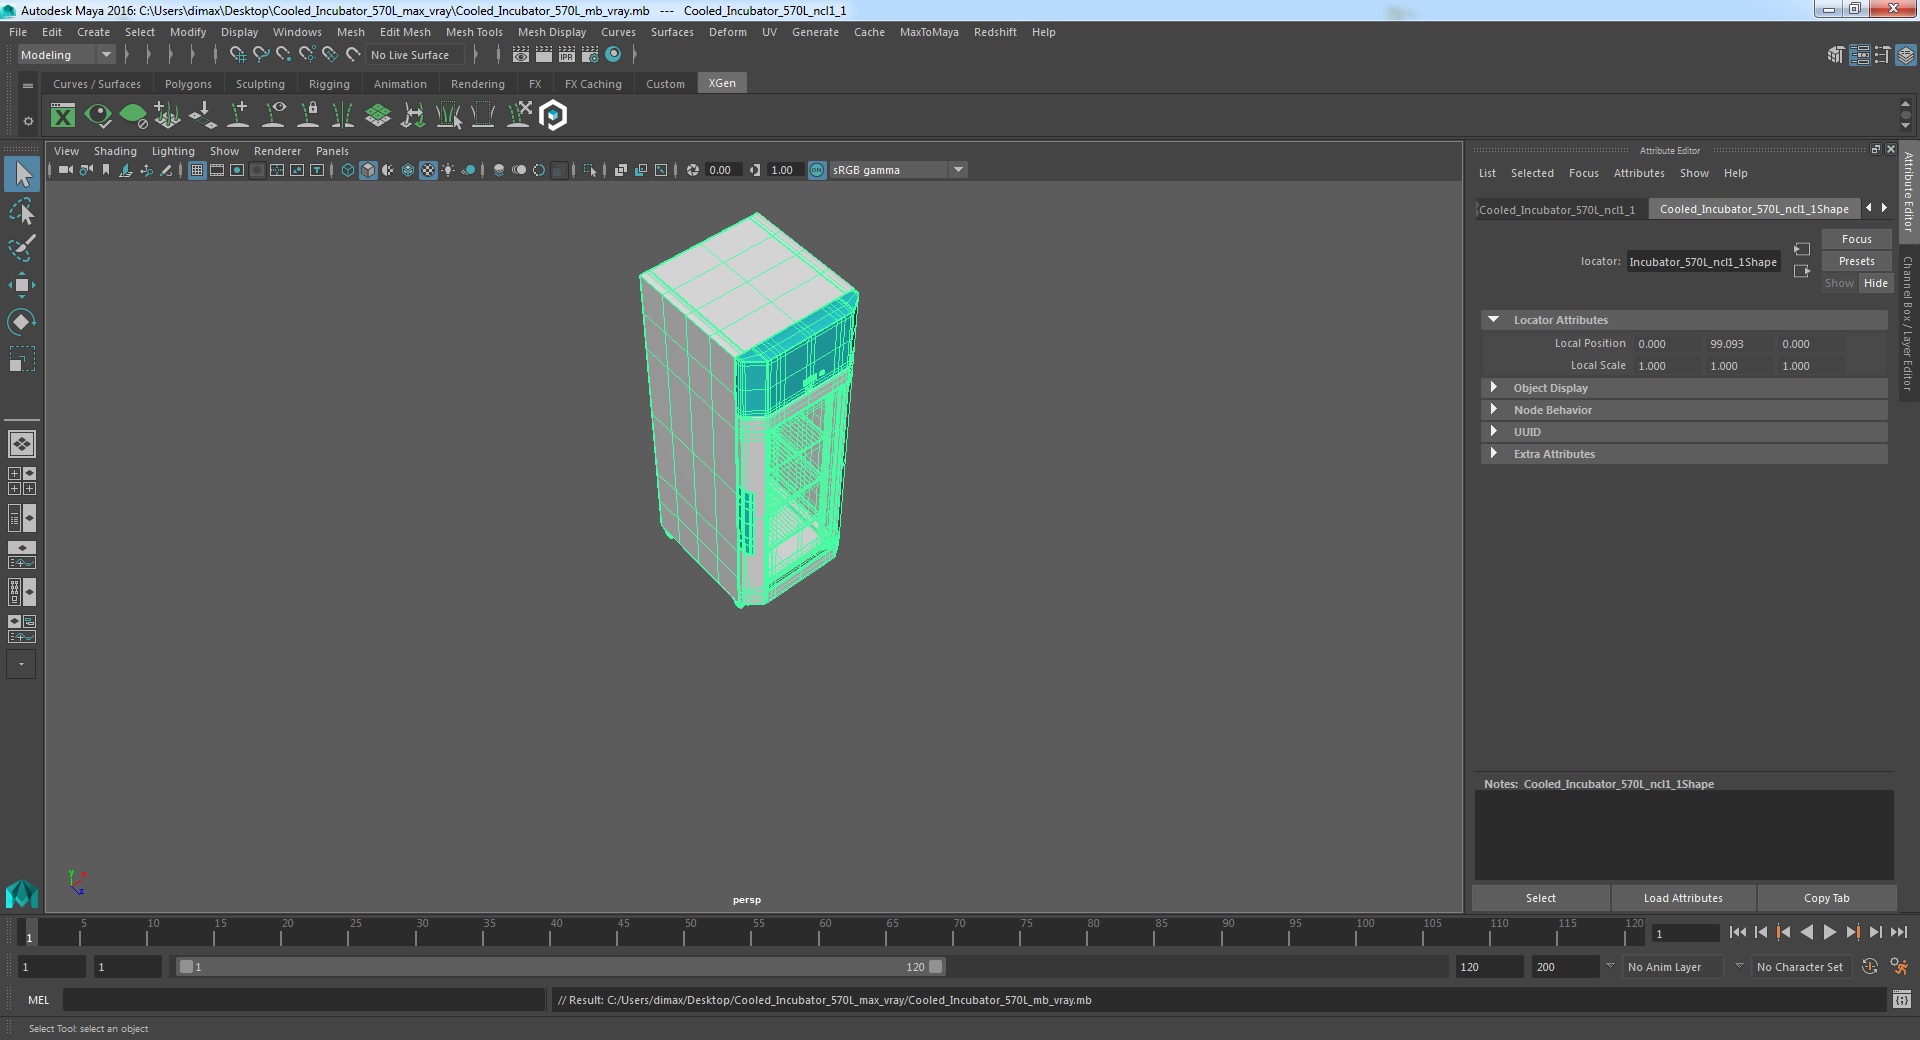1920x1040 pixels.
Task: Select the Lasso tool in the toolbox
Action: (x=22, y=212)
